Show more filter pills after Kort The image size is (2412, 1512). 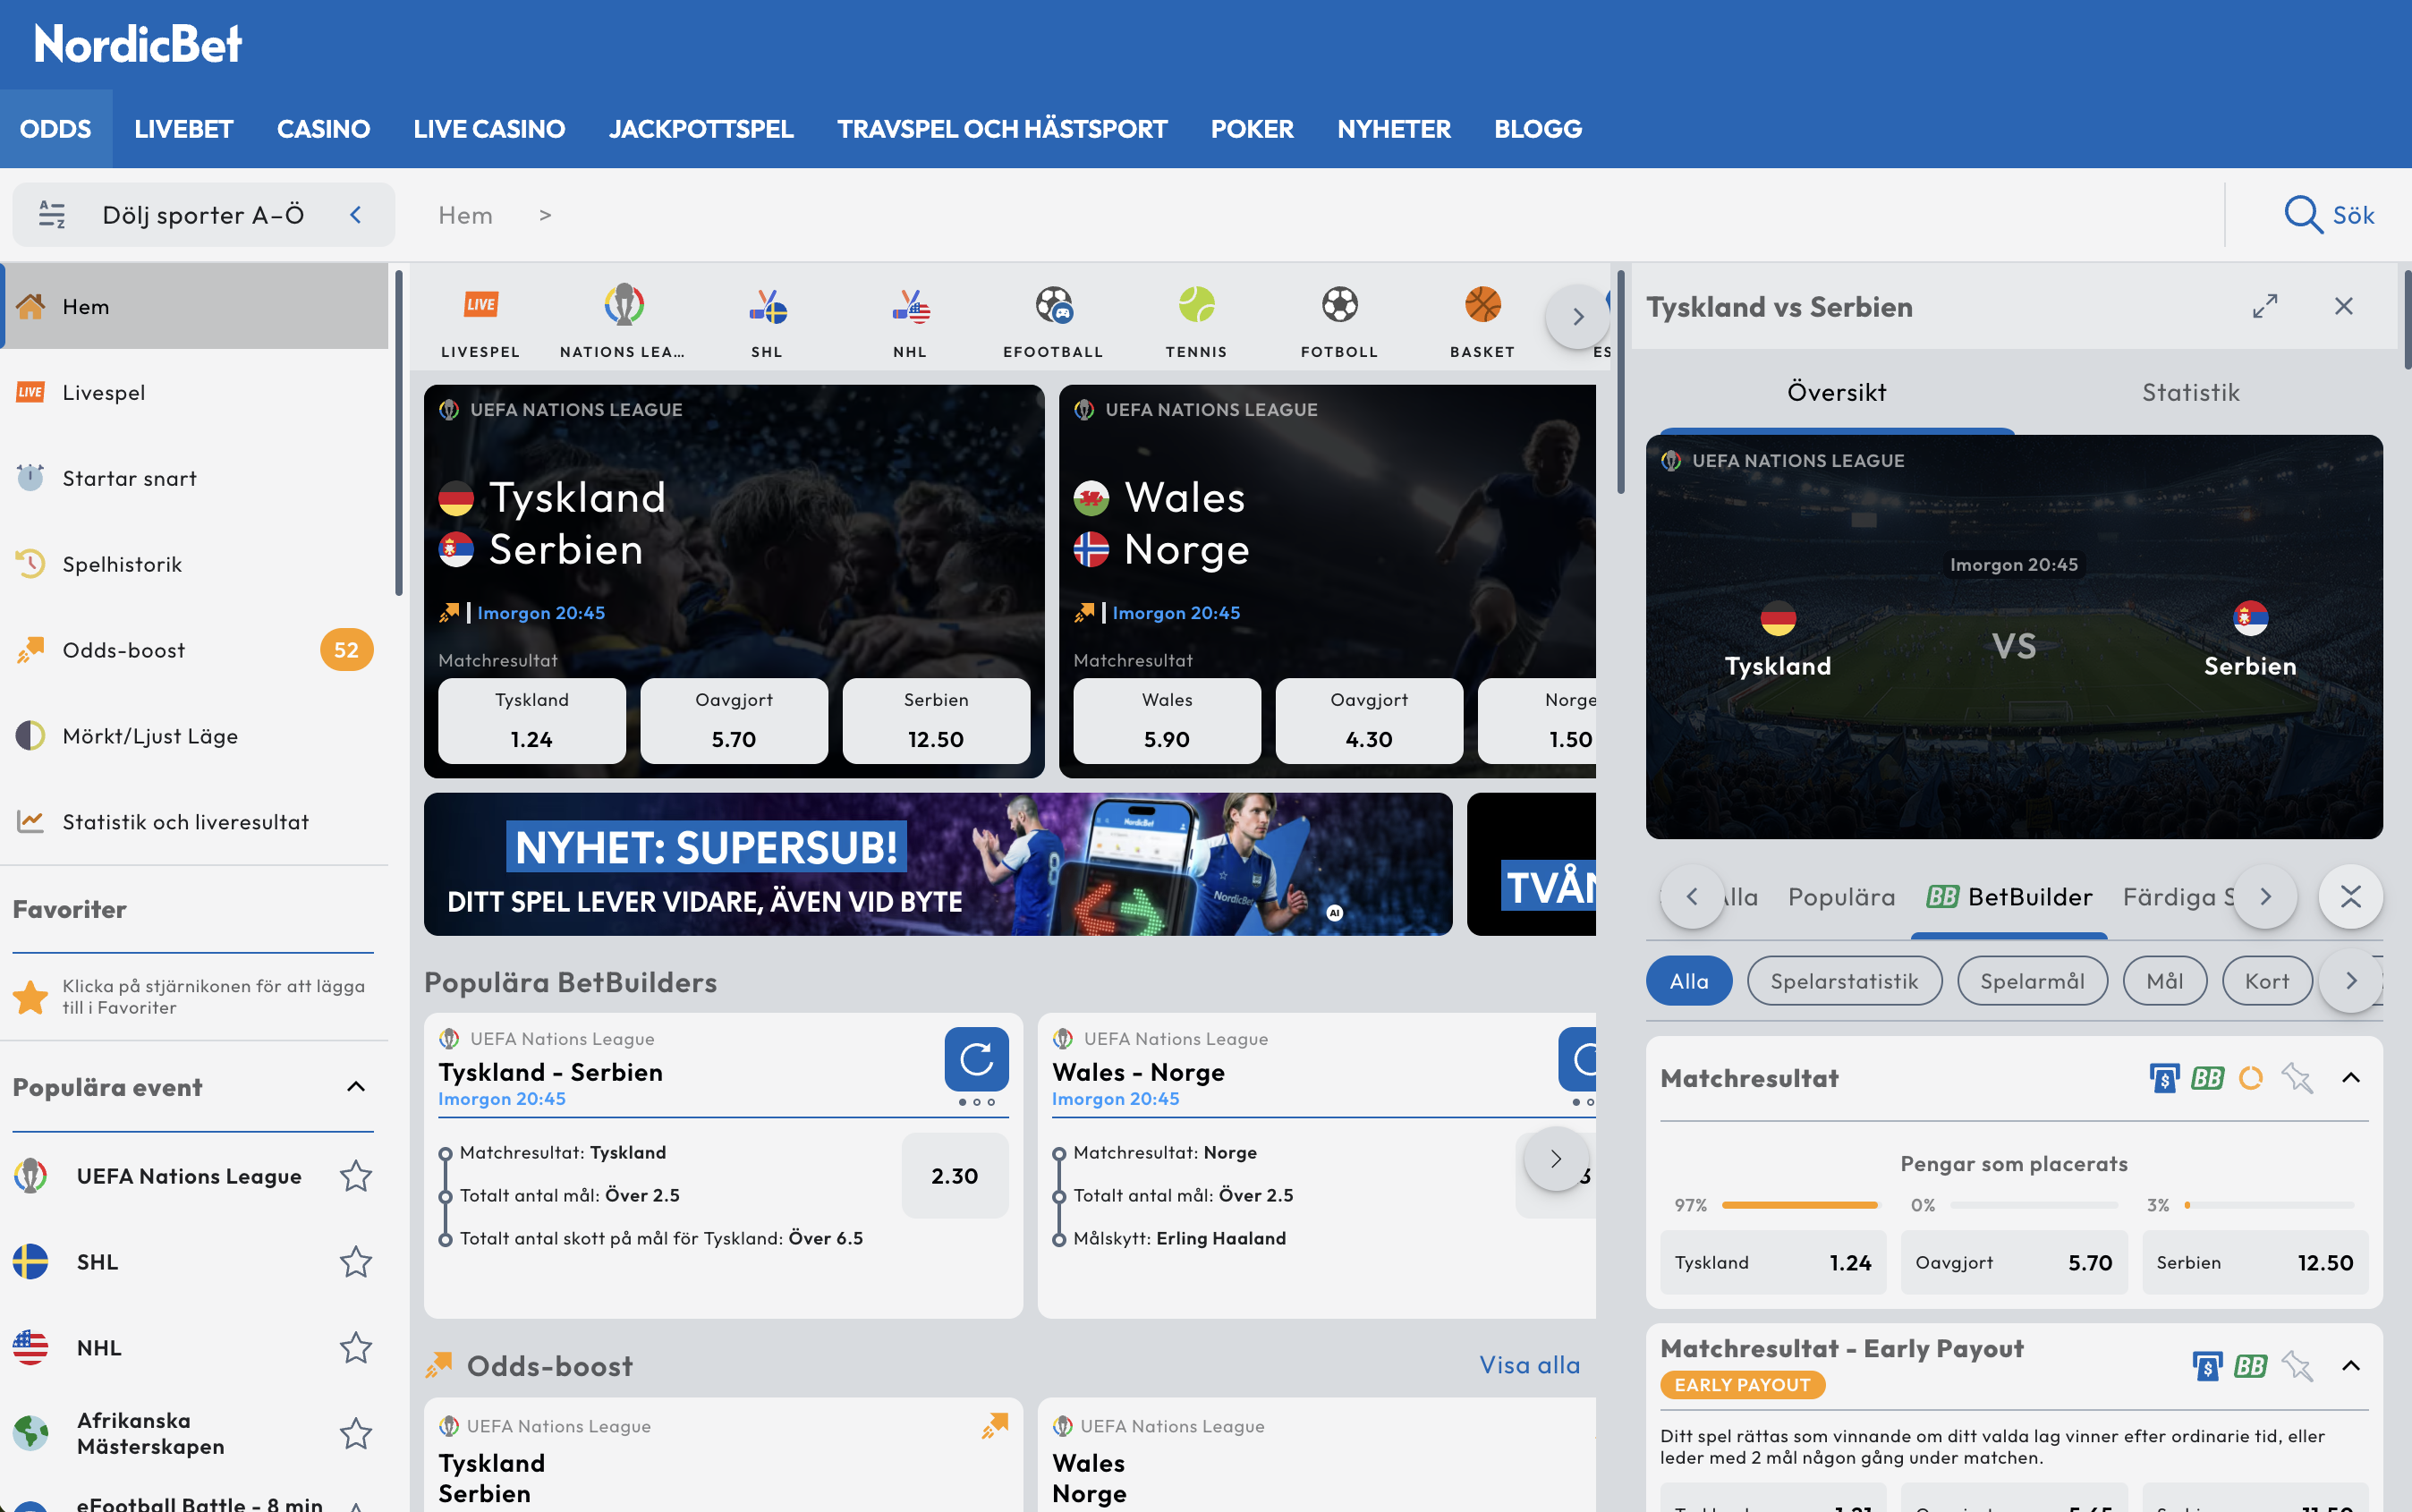[2351, 981]
